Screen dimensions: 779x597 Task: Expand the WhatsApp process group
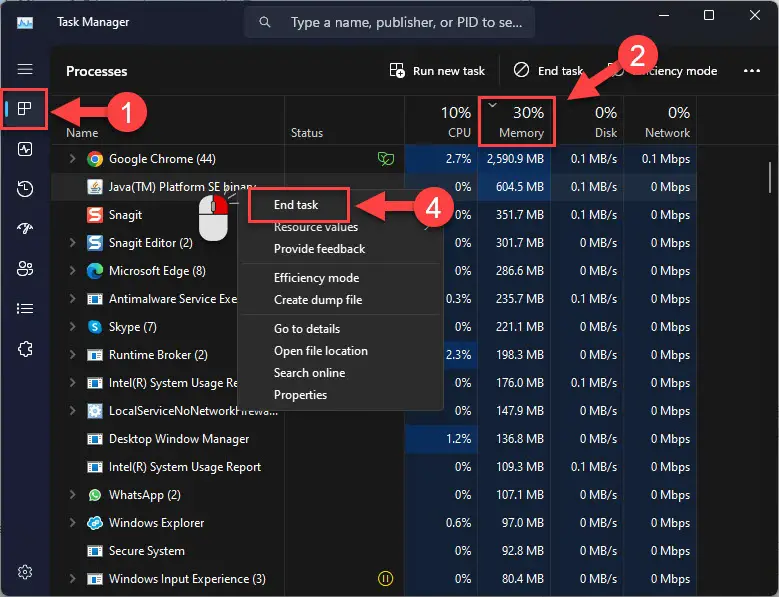tap(72, 495)
